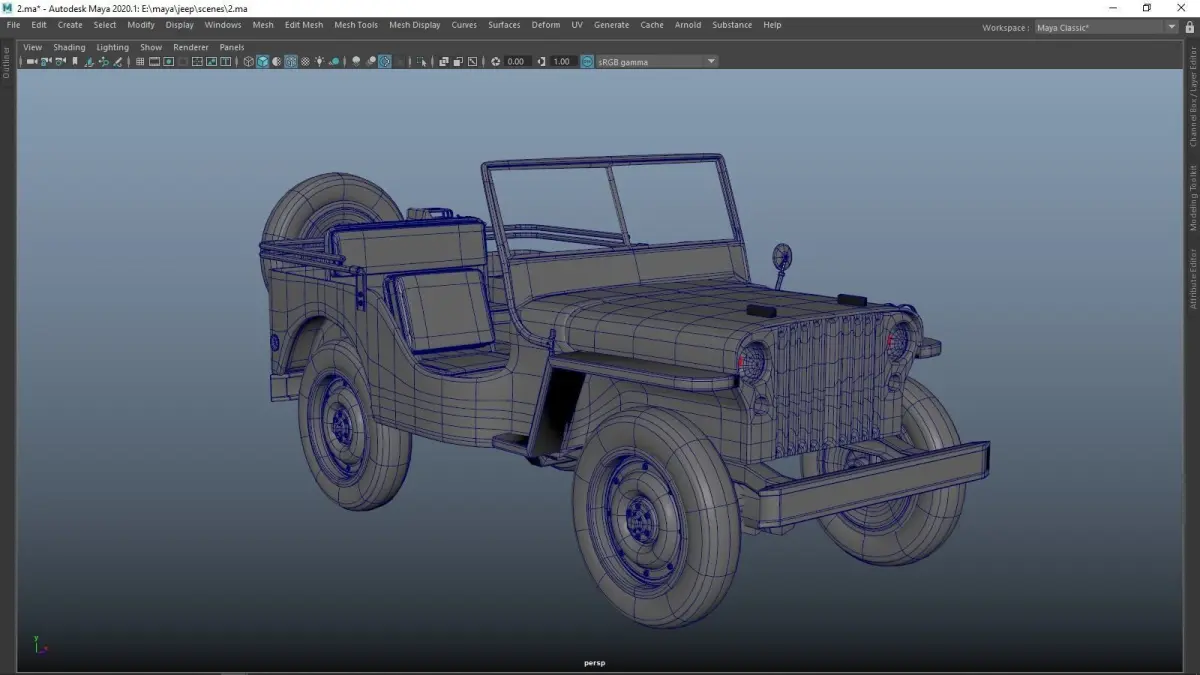
Task: Toggle the Lock Camera icon
Action: (x=46, y=61)
